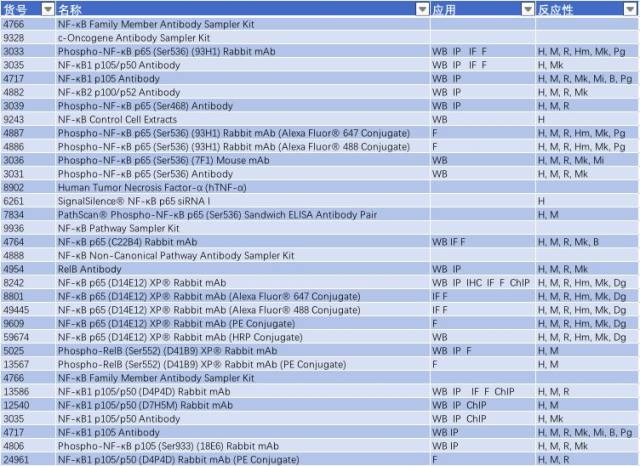640x466 pixels.
Task: Click Human Tumor Necrosis Factor-α (hTNF-α) cell
Action: (x=242, y=187)
